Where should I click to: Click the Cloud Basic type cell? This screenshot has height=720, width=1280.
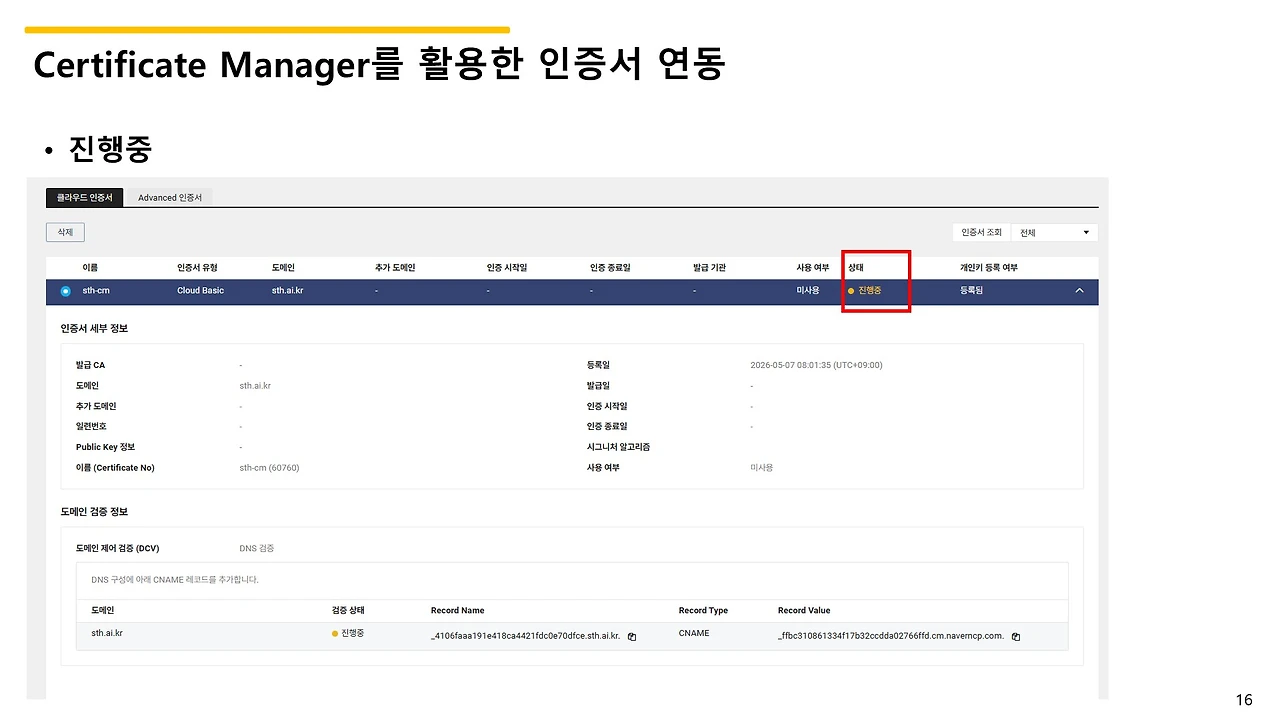[201, 291]
